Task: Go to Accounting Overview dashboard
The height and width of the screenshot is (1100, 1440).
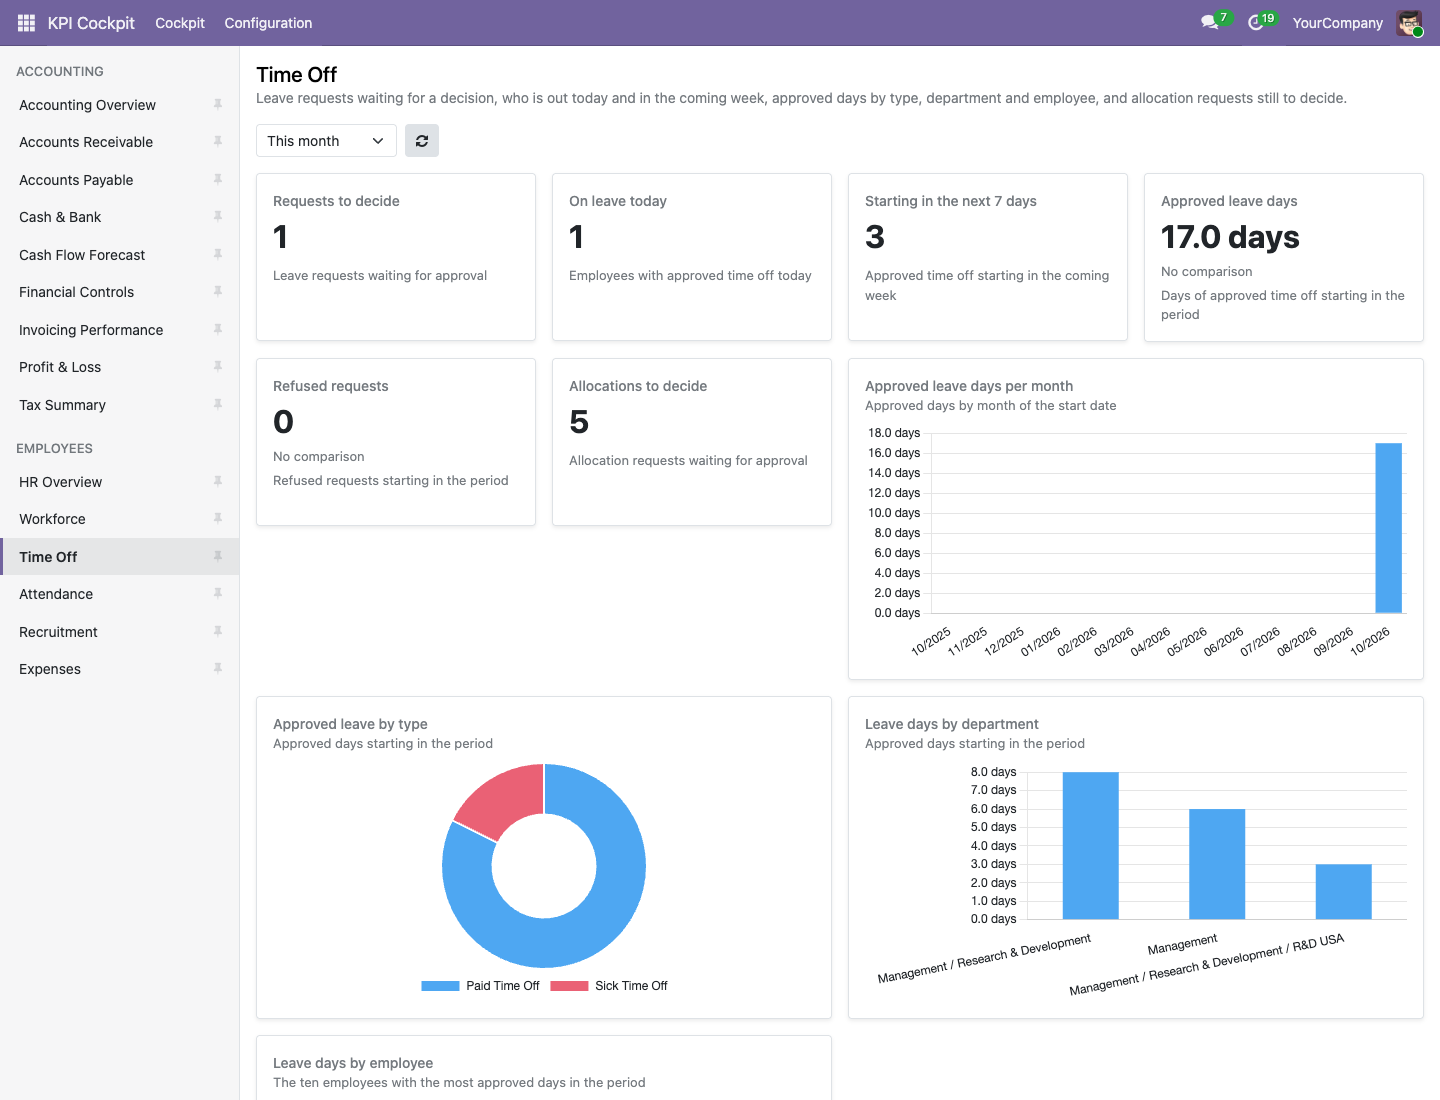Action: tap(120, 105)
